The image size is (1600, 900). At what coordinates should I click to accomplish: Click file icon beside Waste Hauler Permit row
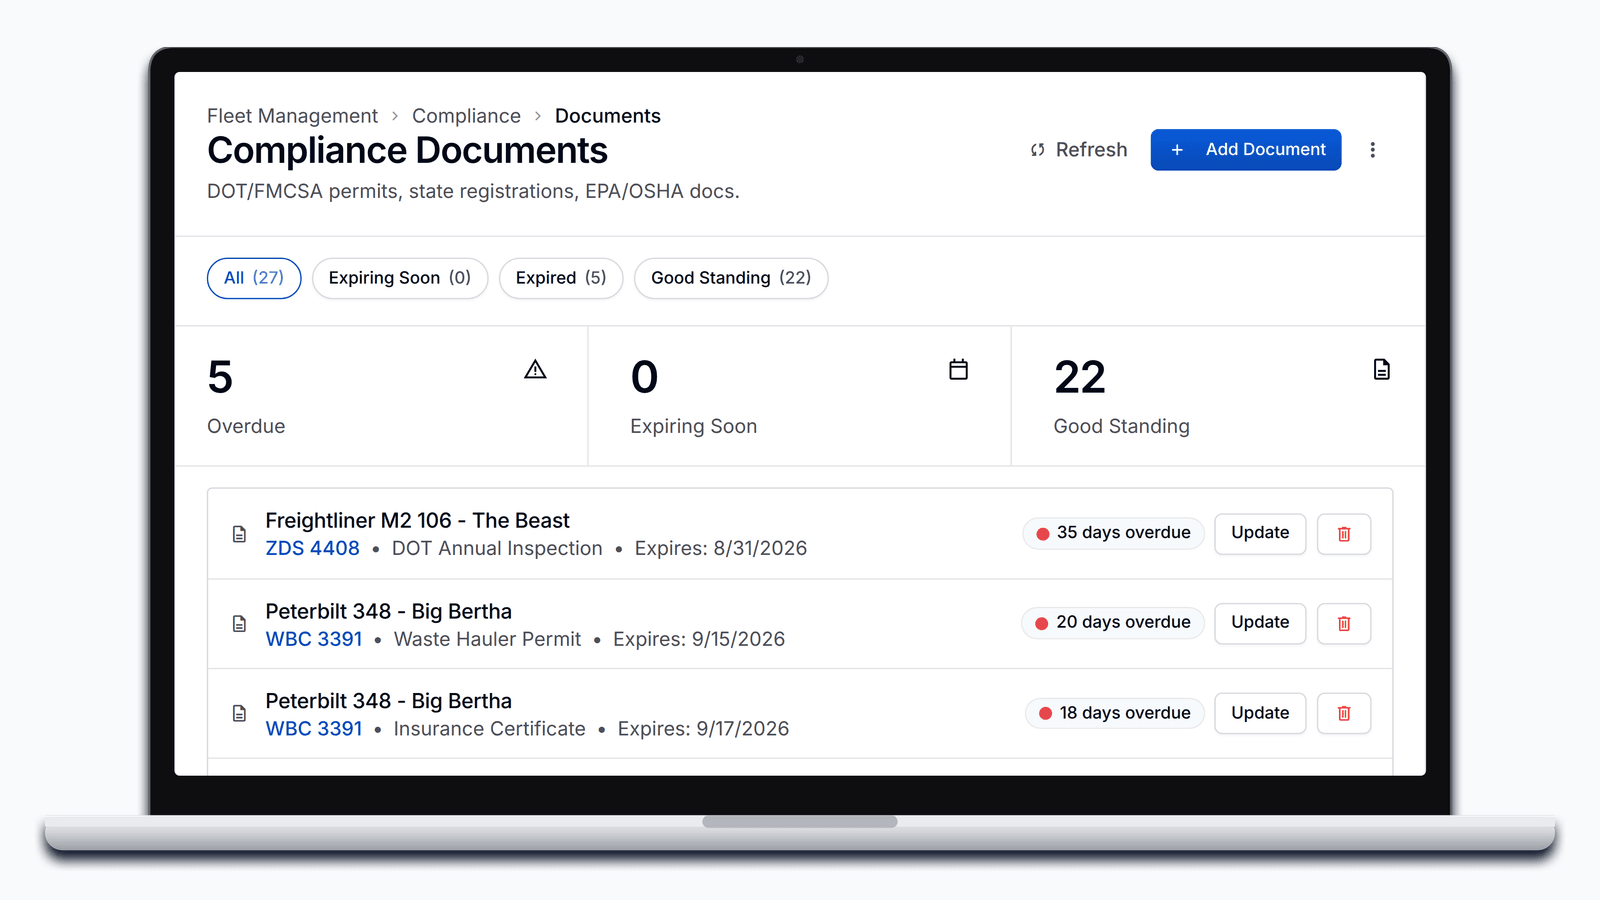click(x=239, y=624)
